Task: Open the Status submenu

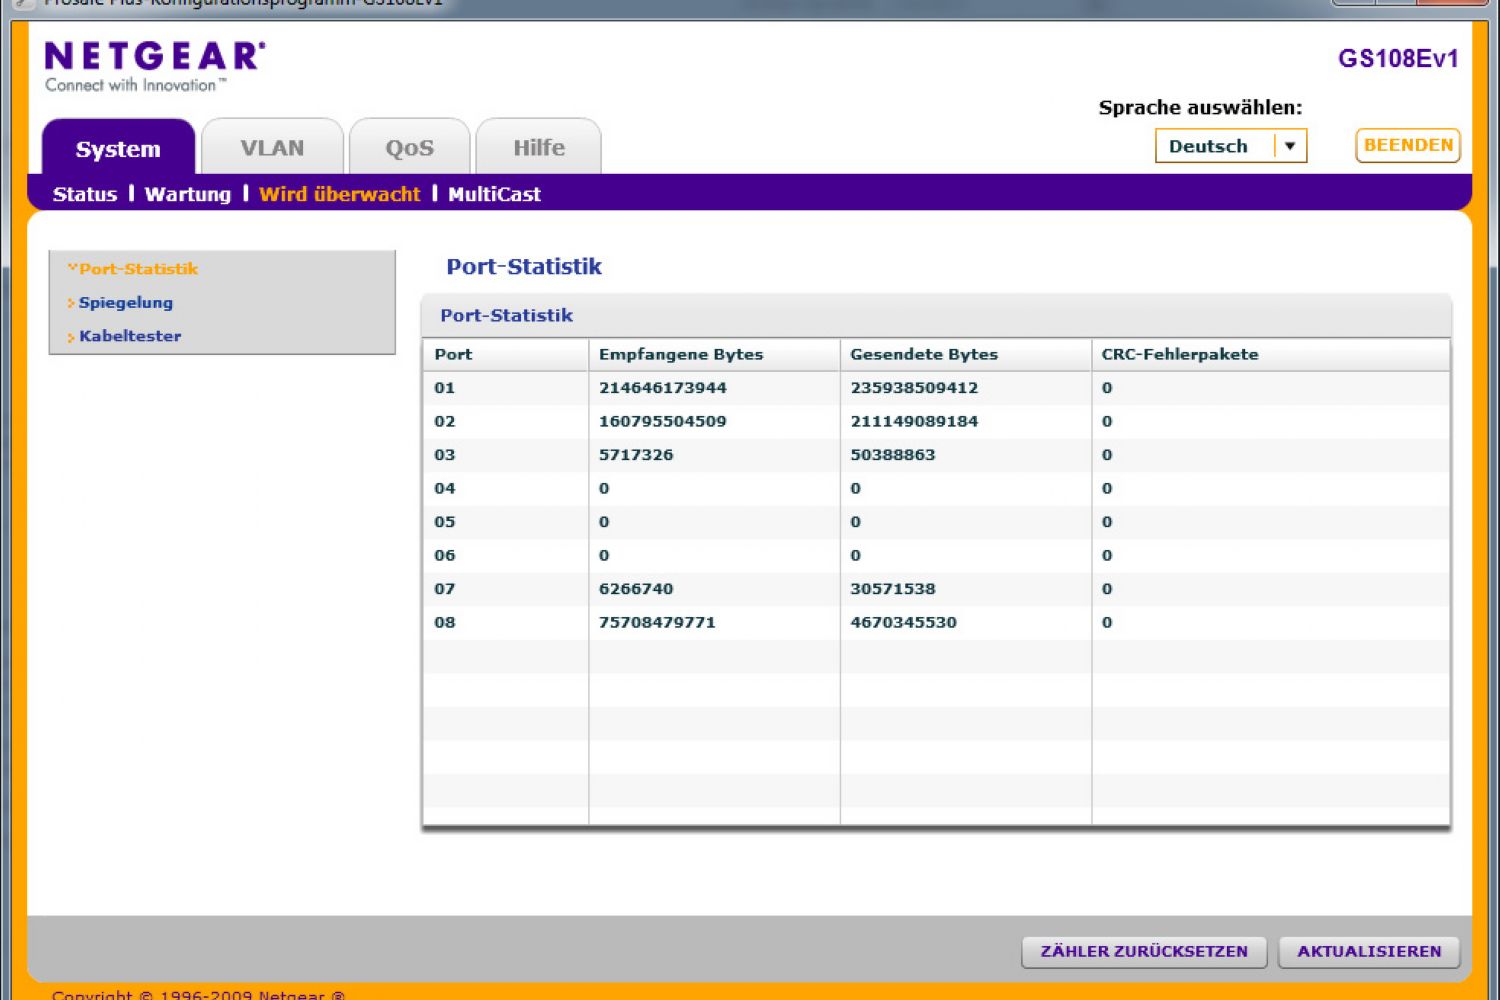Action: [x=85, y=194]
